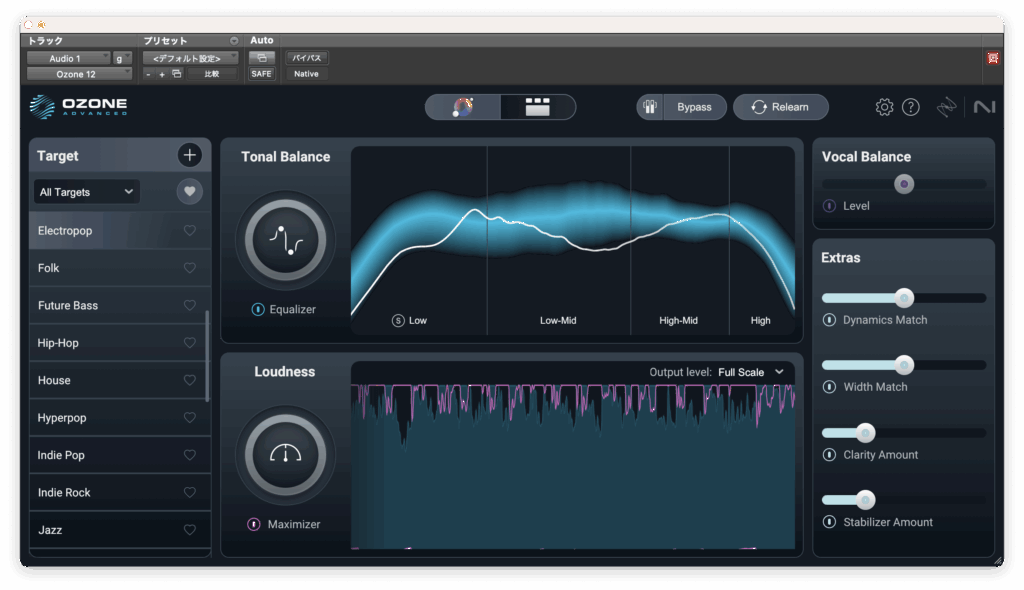Switch to the modules view tab

tap(538, 107)
